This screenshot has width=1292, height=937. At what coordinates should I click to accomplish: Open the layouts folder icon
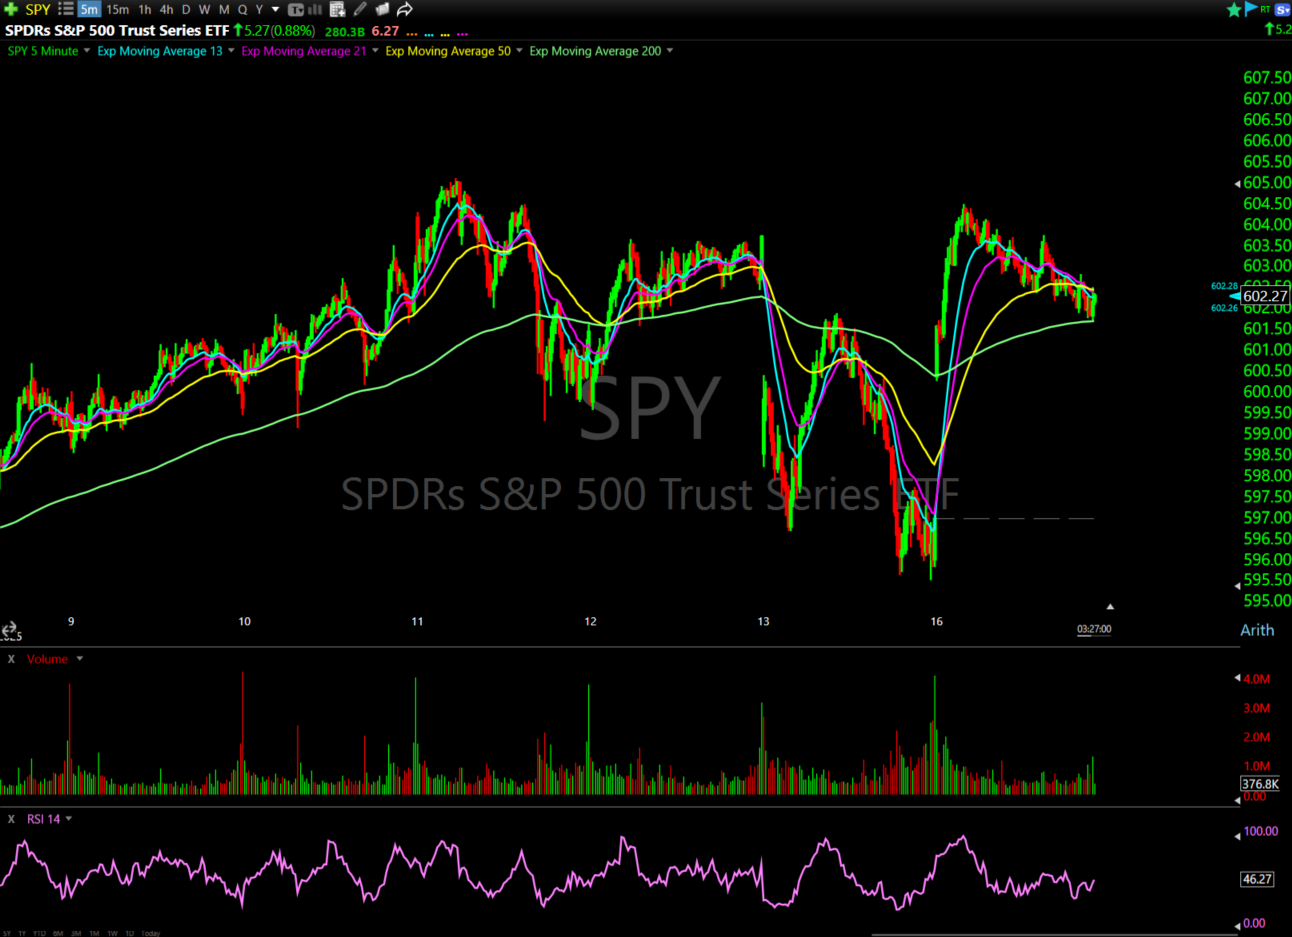pos(382,9)
